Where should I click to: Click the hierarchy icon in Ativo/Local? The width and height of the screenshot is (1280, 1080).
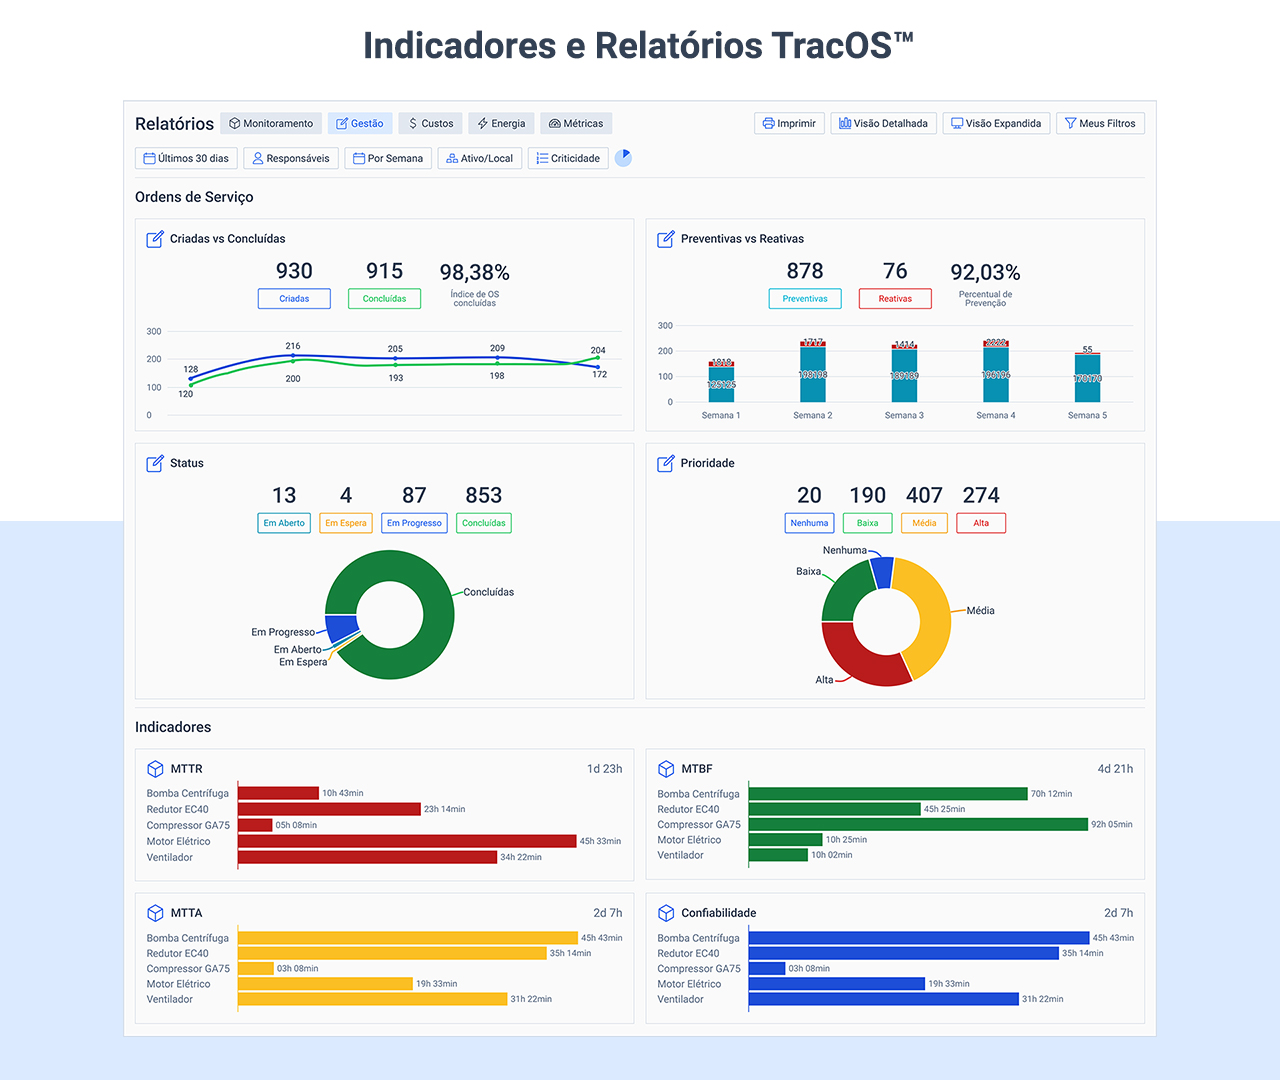click(x=452, y=158)
